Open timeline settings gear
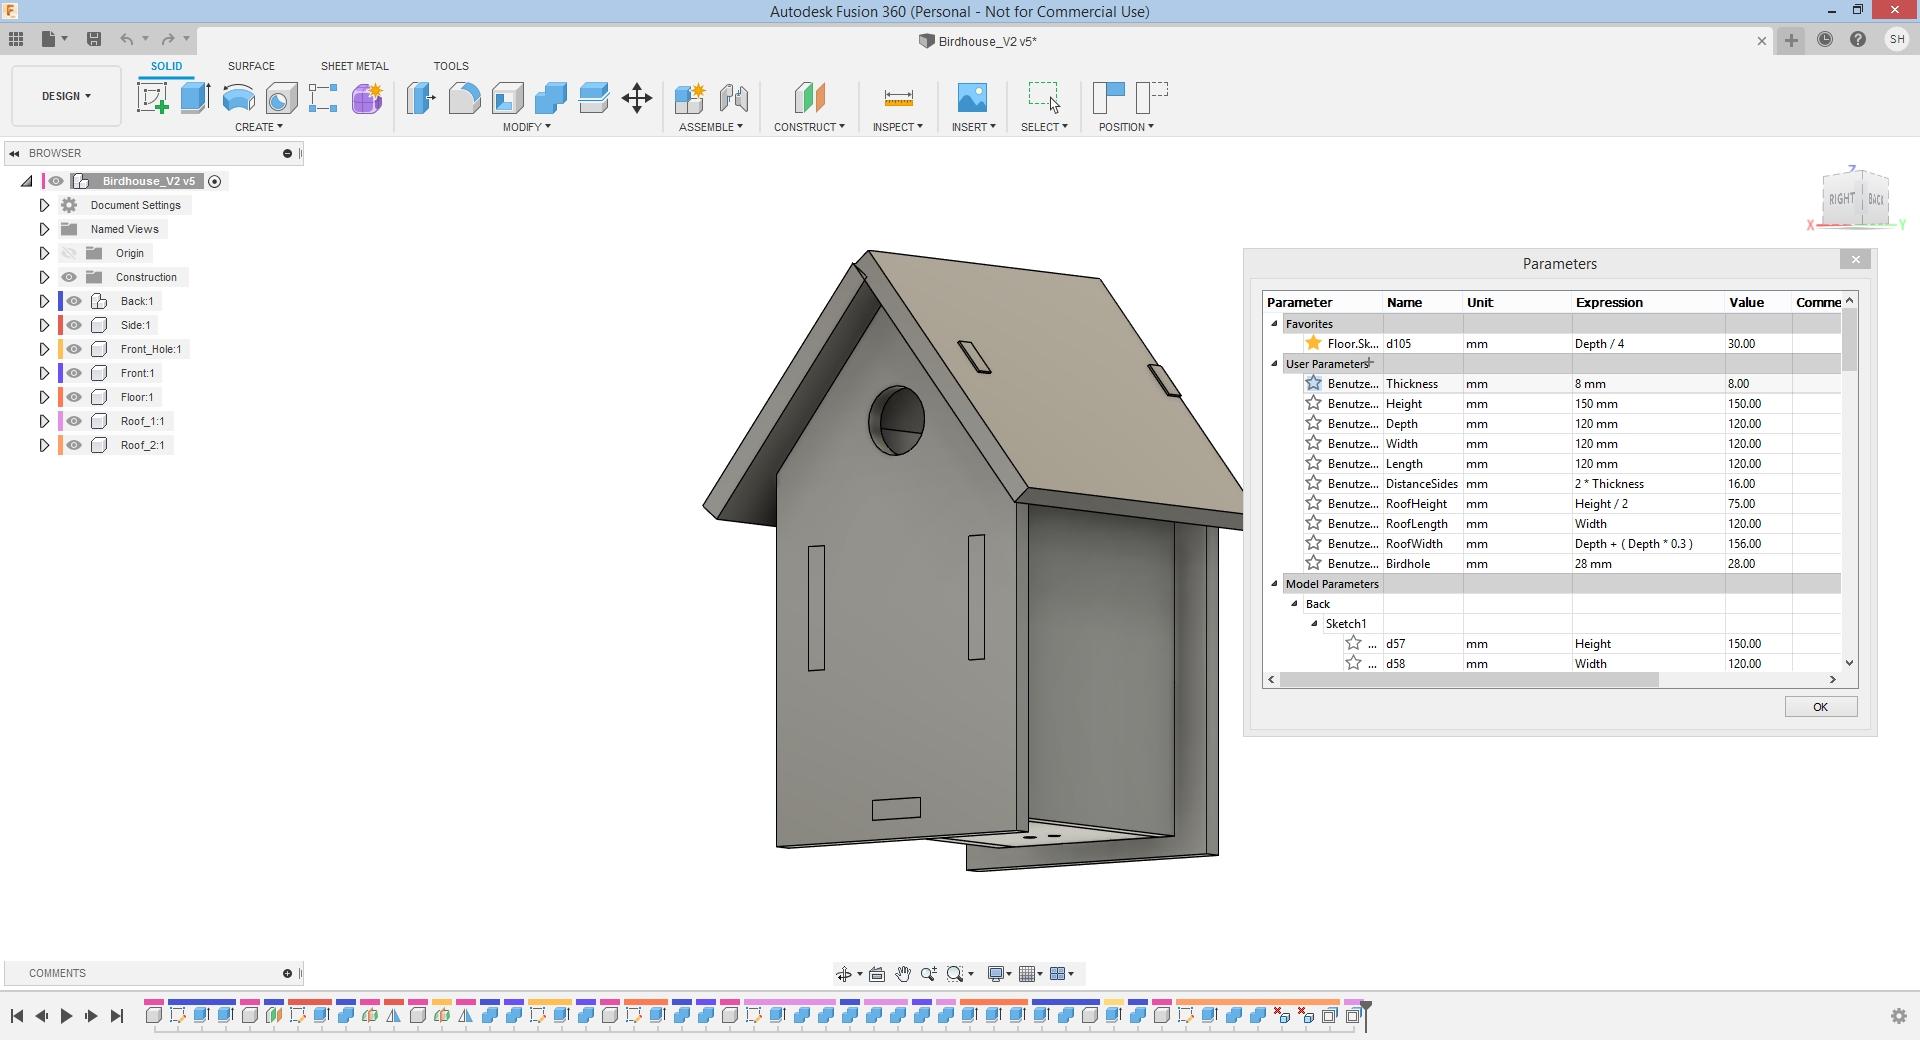This screenshot has height=1040, width=1920. [x=1899, y=1016]
